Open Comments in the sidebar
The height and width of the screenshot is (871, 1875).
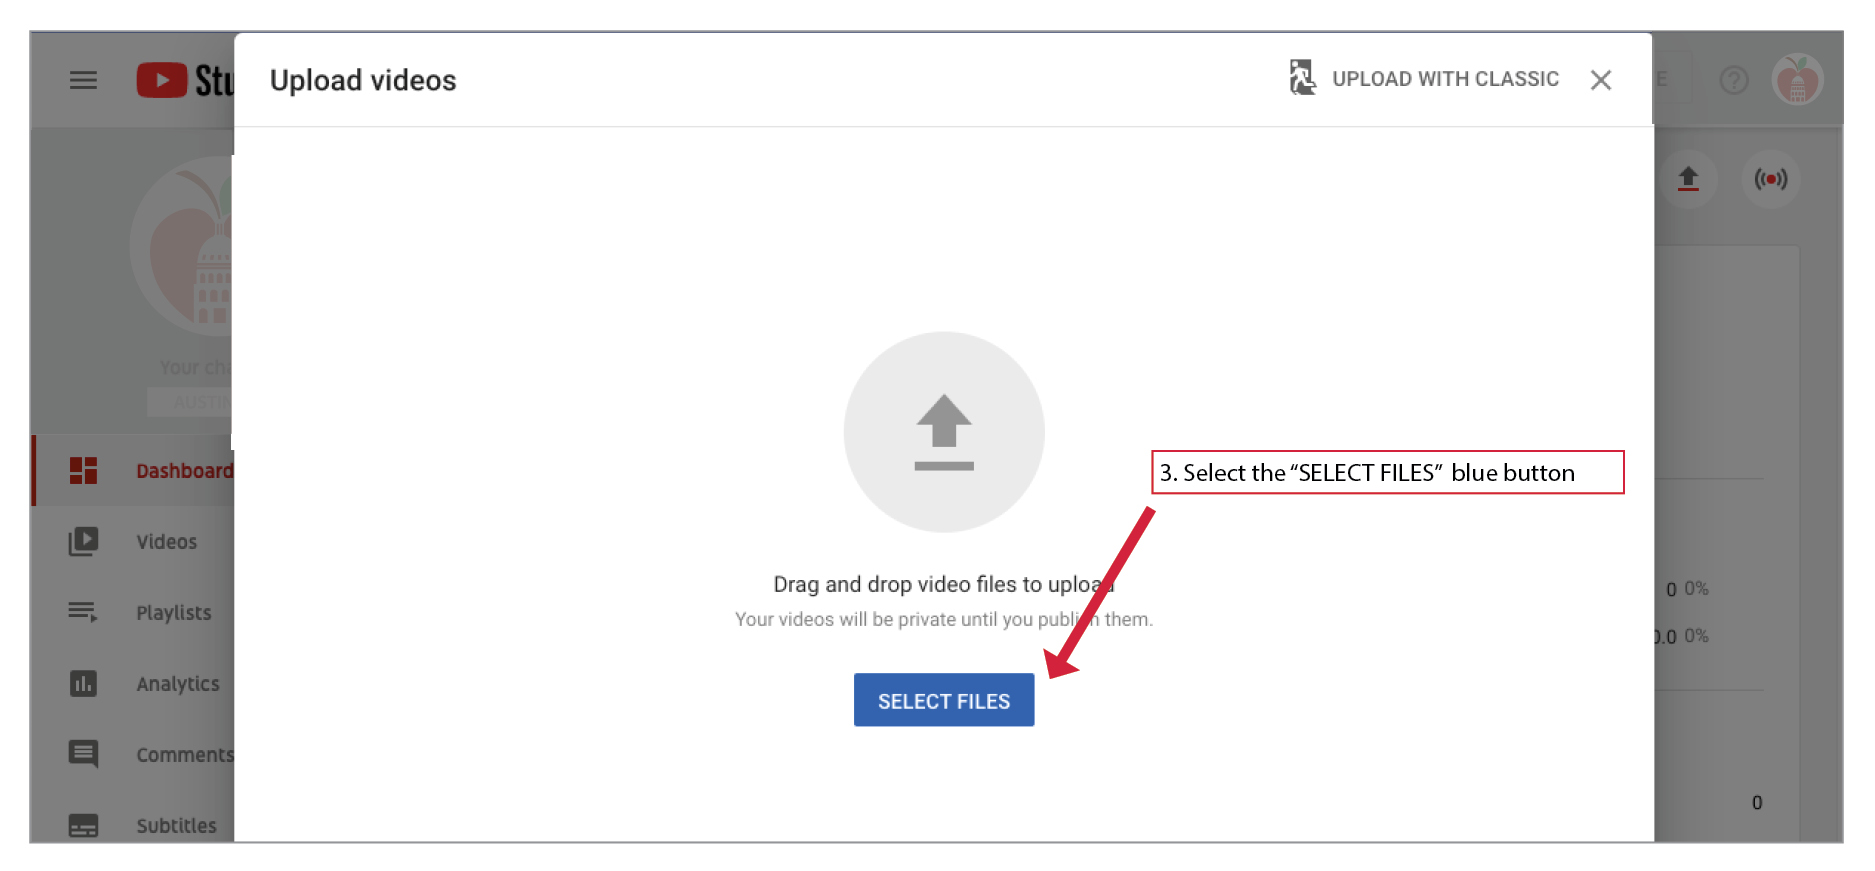pyautogui.click(x=184, y=755)
